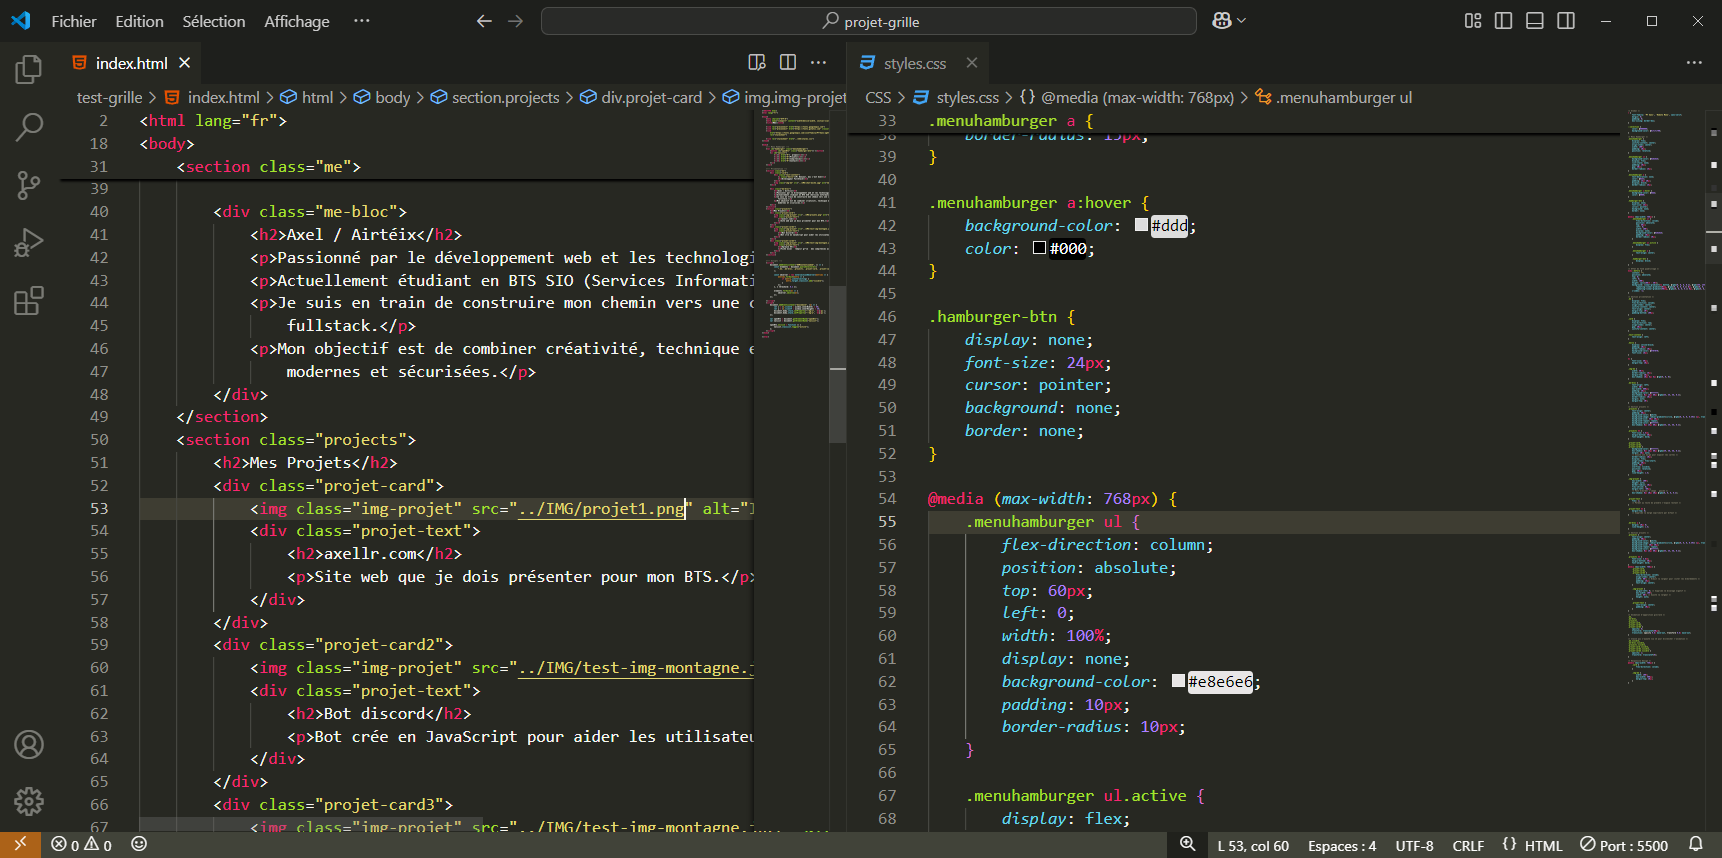This screenshot has height=858, width=1722.
Task: Toggle the primary side bar
Action: coord(1503,21)
